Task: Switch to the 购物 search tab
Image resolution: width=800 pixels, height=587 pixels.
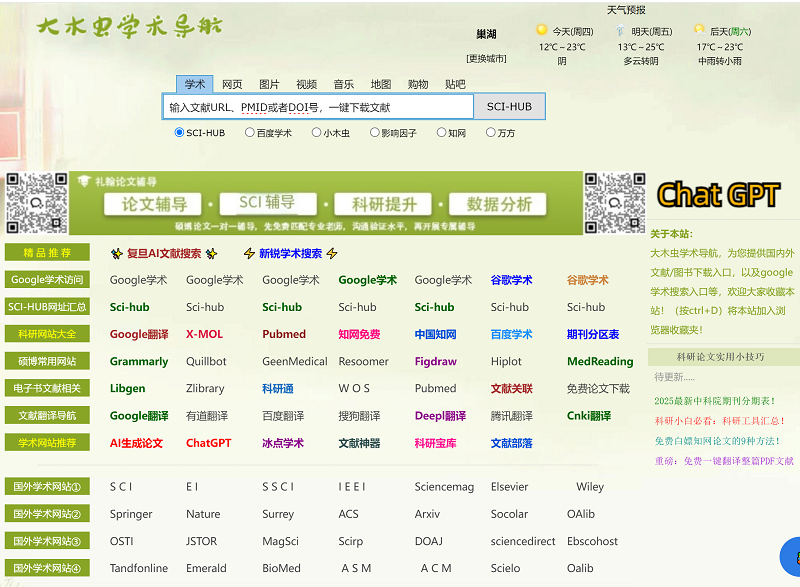Action: 418,84
